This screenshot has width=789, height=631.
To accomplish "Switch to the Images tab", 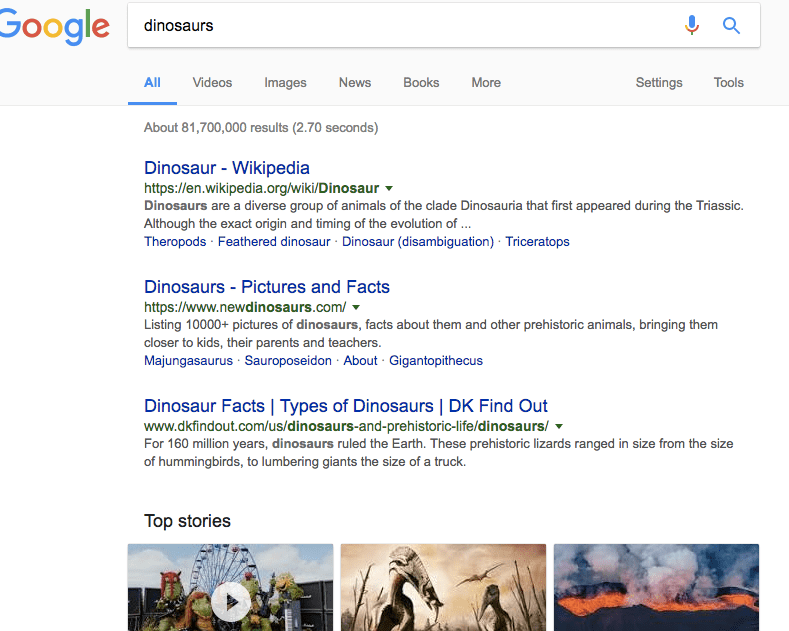I will tap(285, 83).
